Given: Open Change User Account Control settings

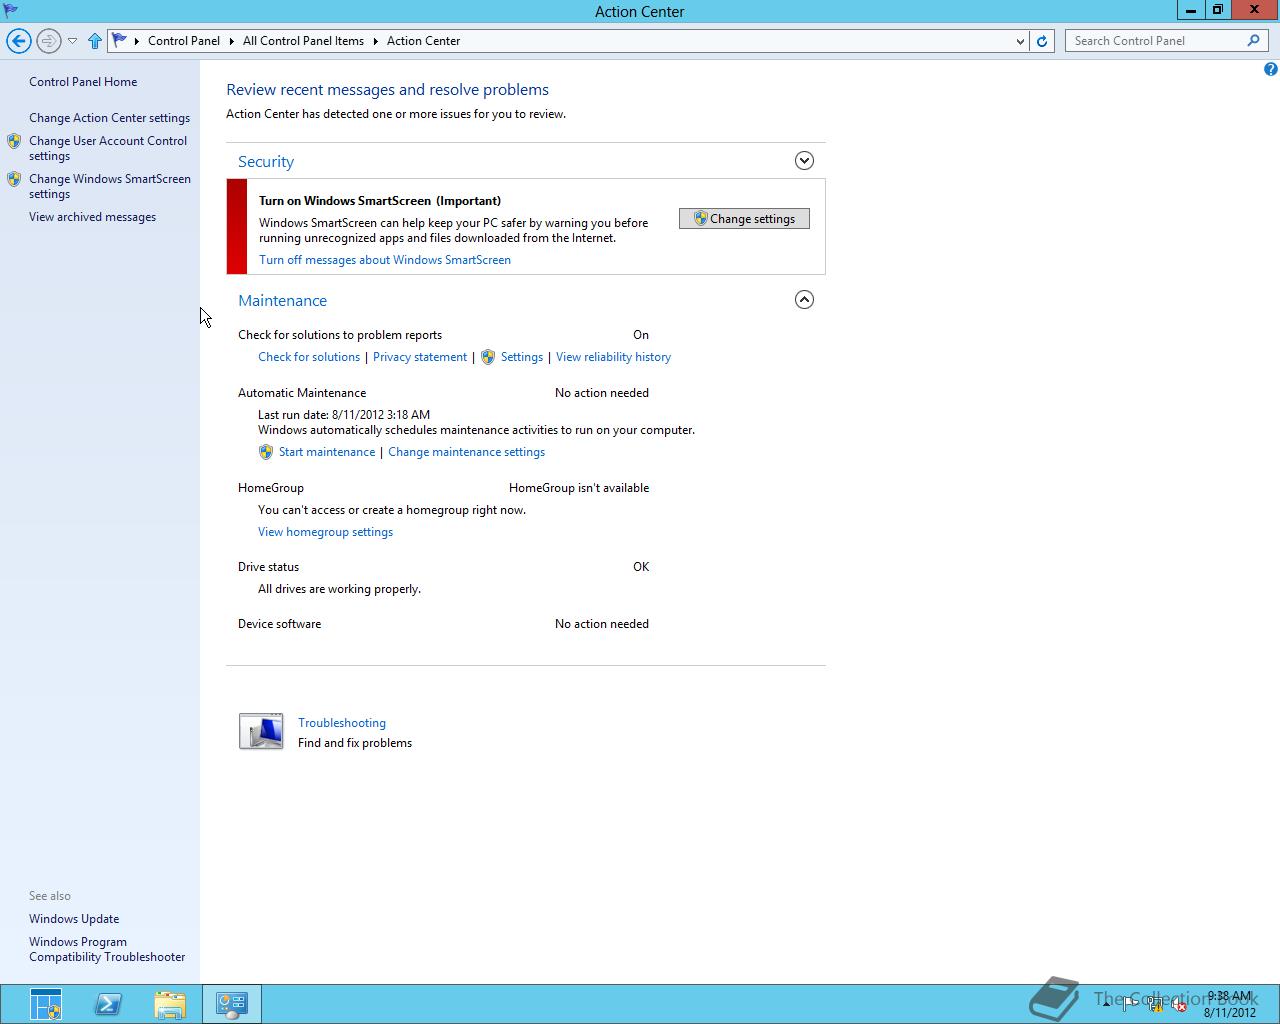Looking at the screenshot, I should click(x=108, y=148).
